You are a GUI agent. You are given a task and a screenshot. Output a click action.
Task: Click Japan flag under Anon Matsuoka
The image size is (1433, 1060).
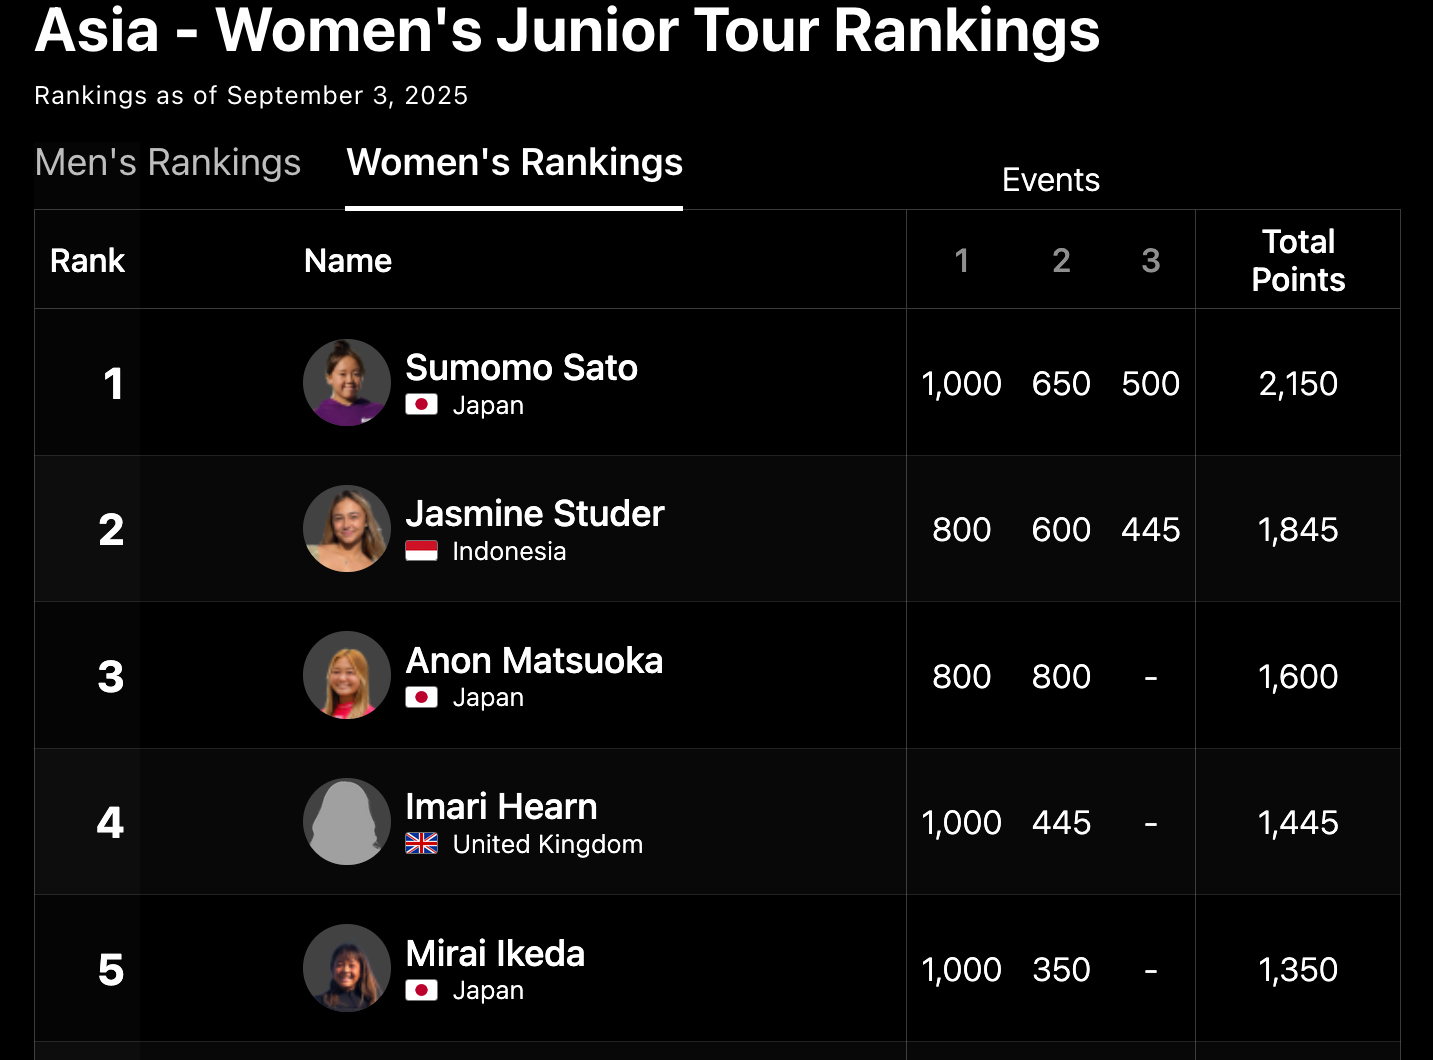tap(421, 697)
